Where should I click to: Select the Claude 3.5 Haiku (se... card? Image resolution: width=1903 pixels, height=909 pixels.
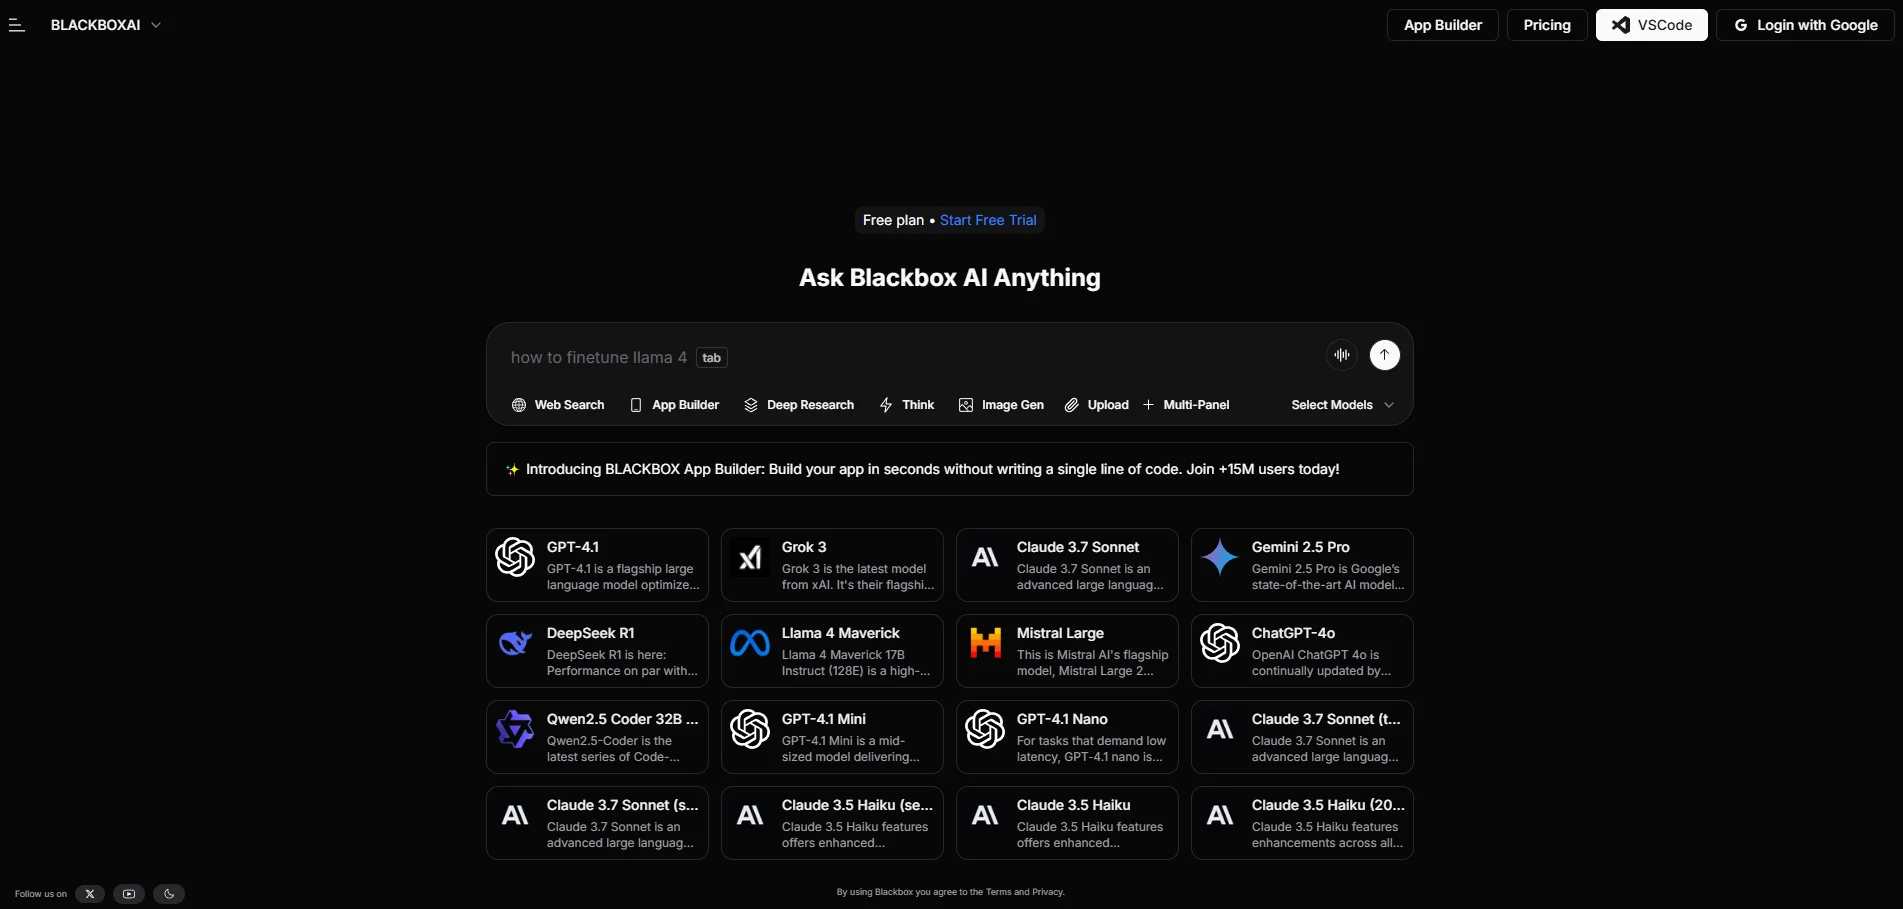tap(832, 823)
